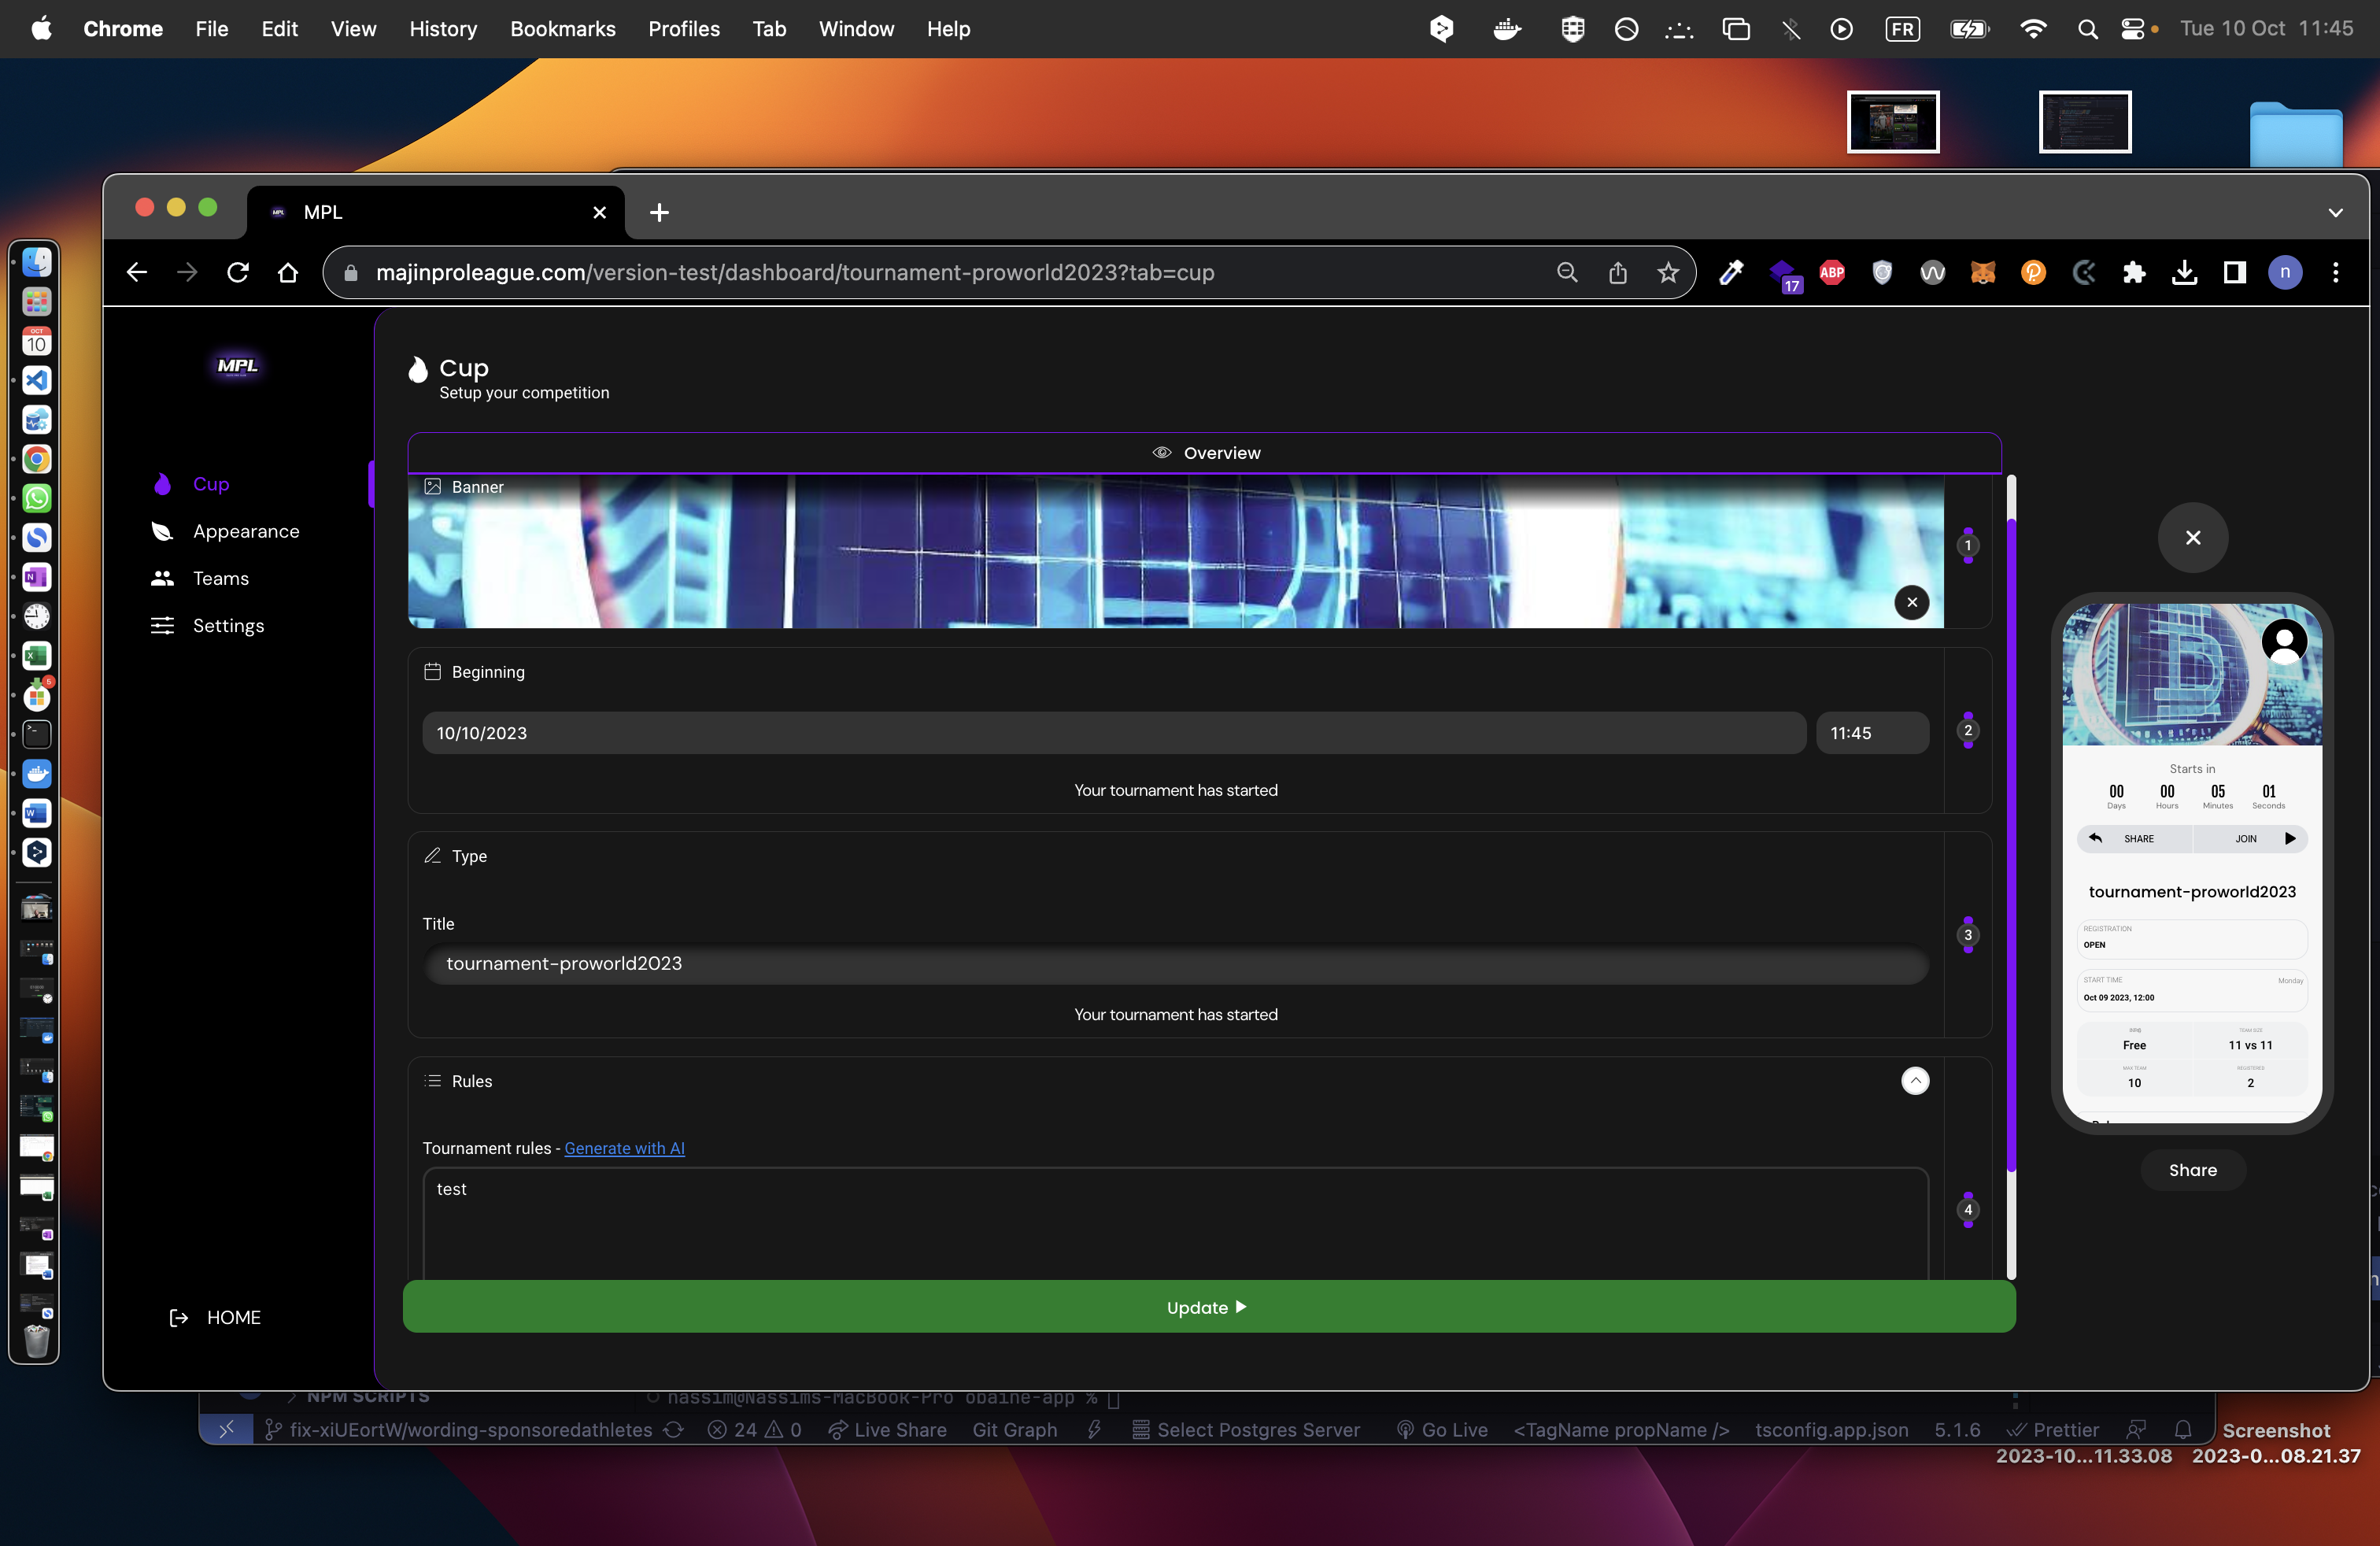Click the Wi-Fi status icon
The height and width of the screenshot is (1546, 2380).
(x=2032, y=29)
